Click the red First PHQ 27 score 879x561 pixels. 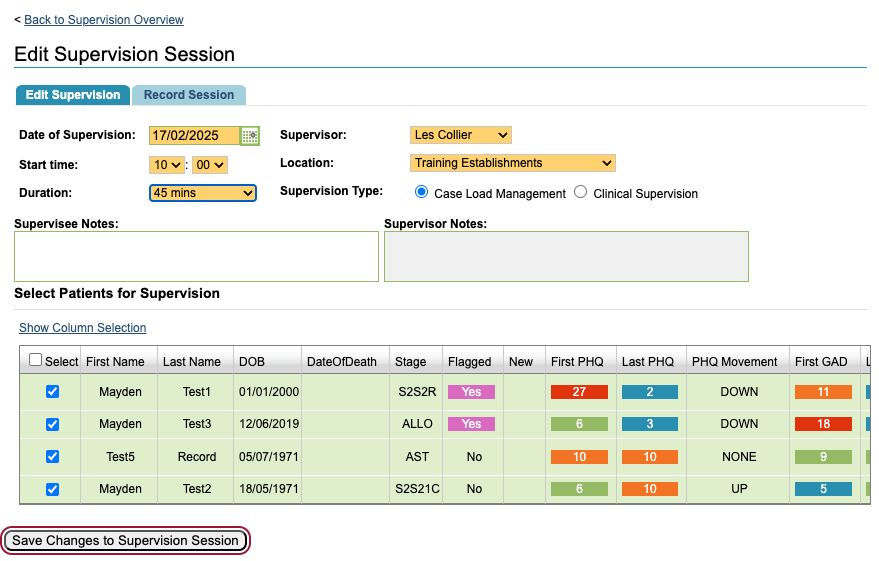coord(579,392)
